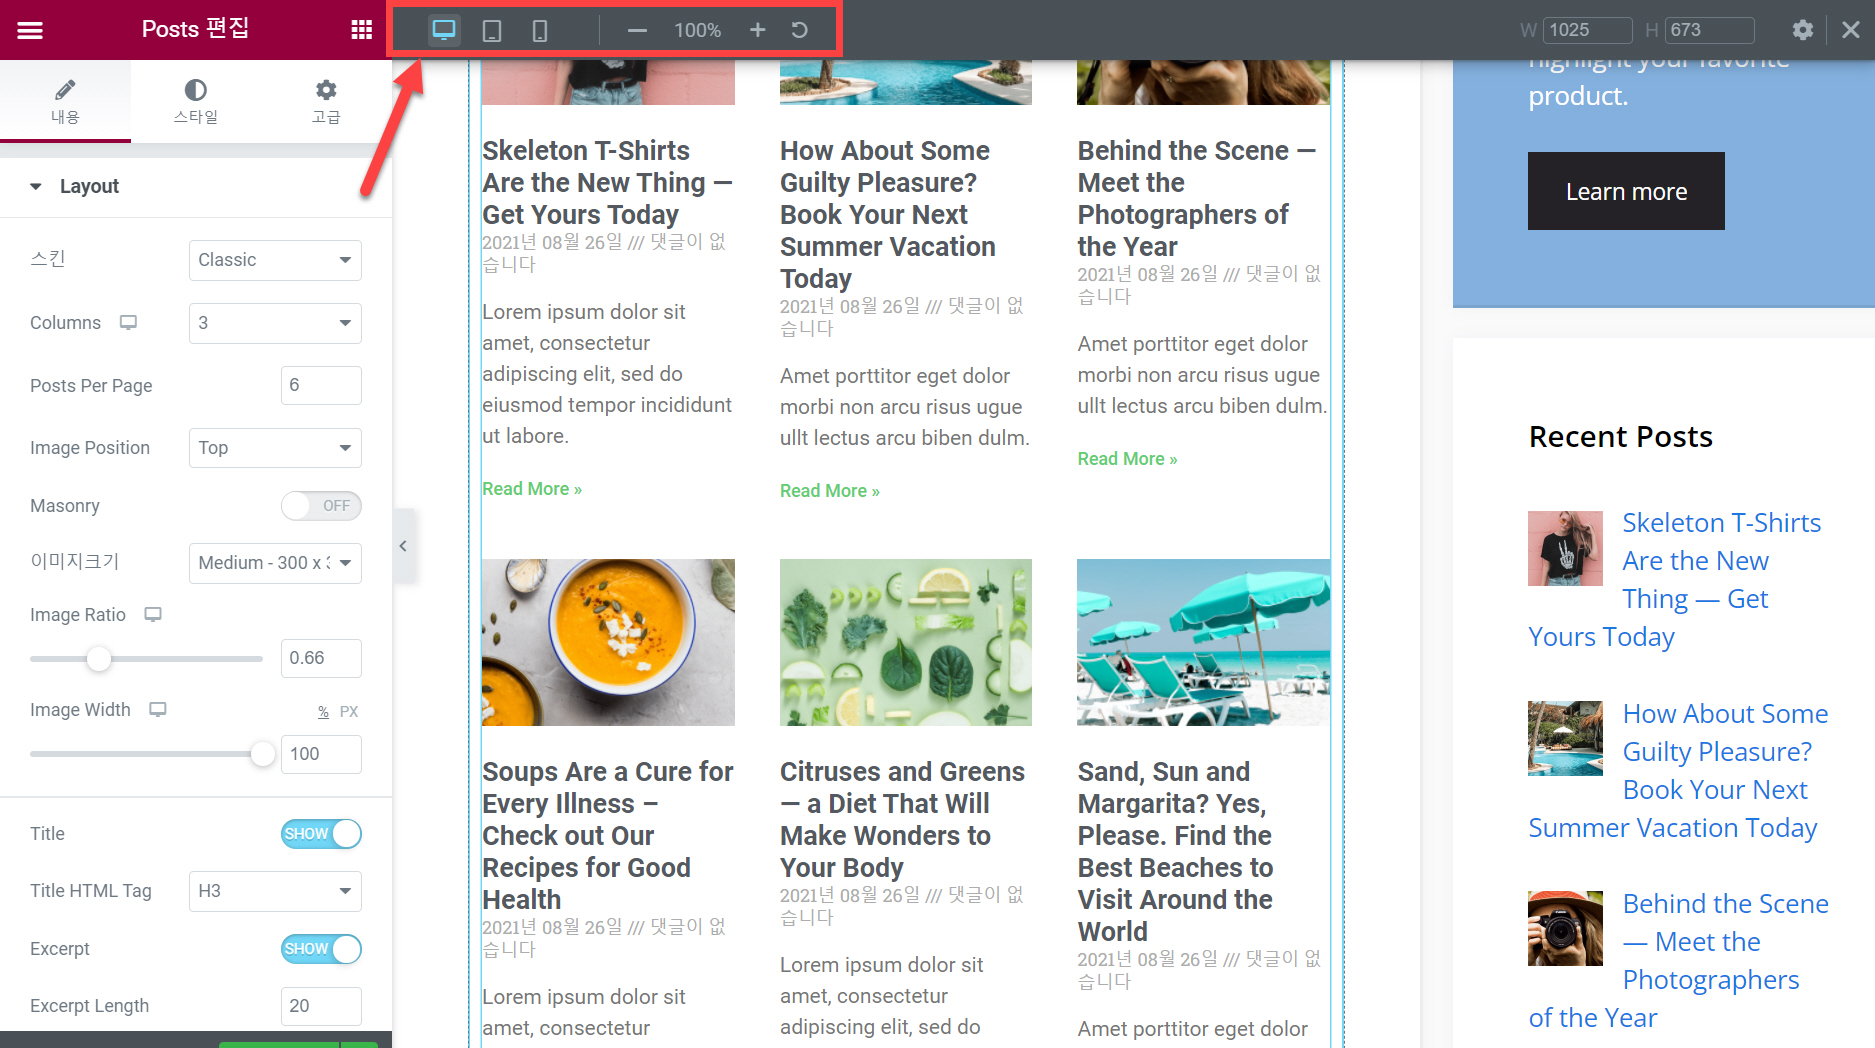Image resolution: width=1875 pixels, height=1048 pixels.
Task: Click the Excerpt Length field
Action: (321, 1006)
